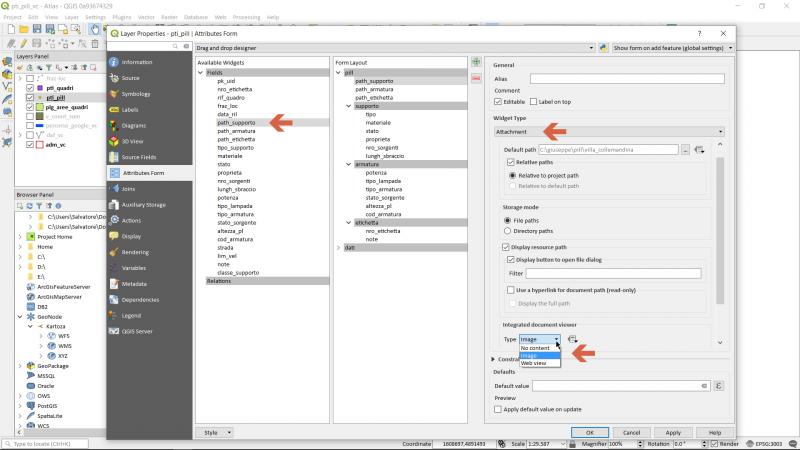Image resolution: width=800 pixels, height=450 pixels.
Task: Expand the dati group in Form Layout
Action: (x=338, y=247)
